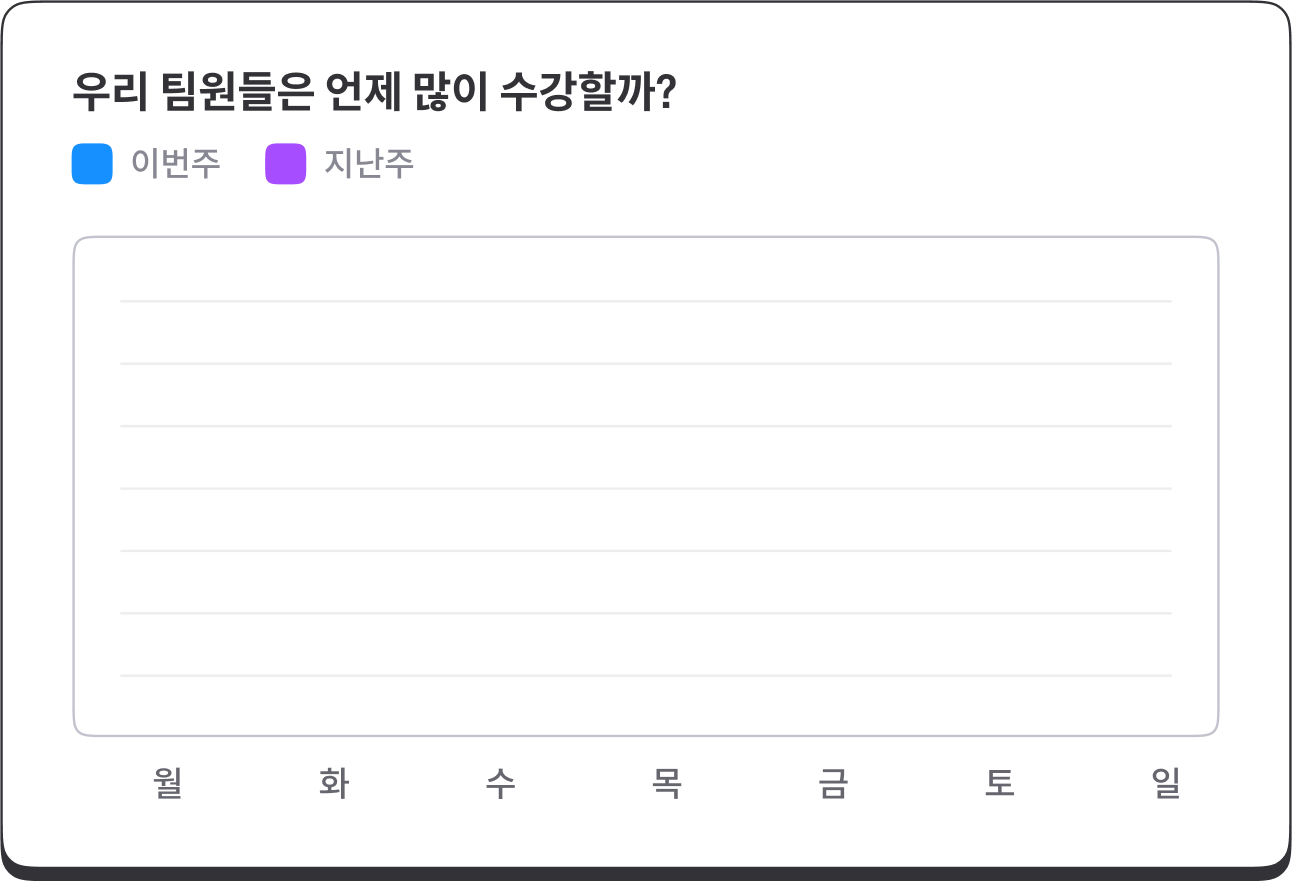Select the 화 day label
Screen dimensions: 1292x881
(x=334, y=783)
